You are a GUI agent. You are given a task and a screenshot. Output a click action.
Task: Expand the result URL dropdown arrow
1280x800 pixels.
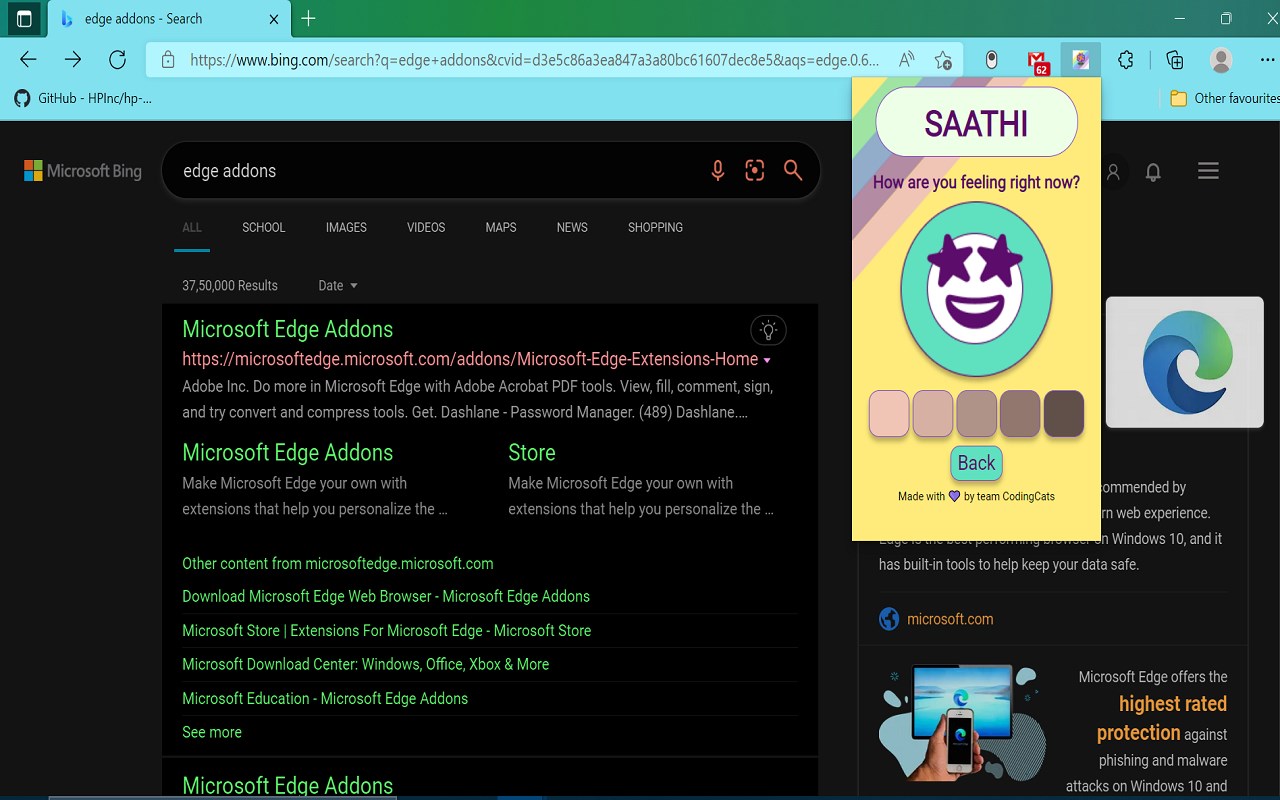tap(767, 360)
